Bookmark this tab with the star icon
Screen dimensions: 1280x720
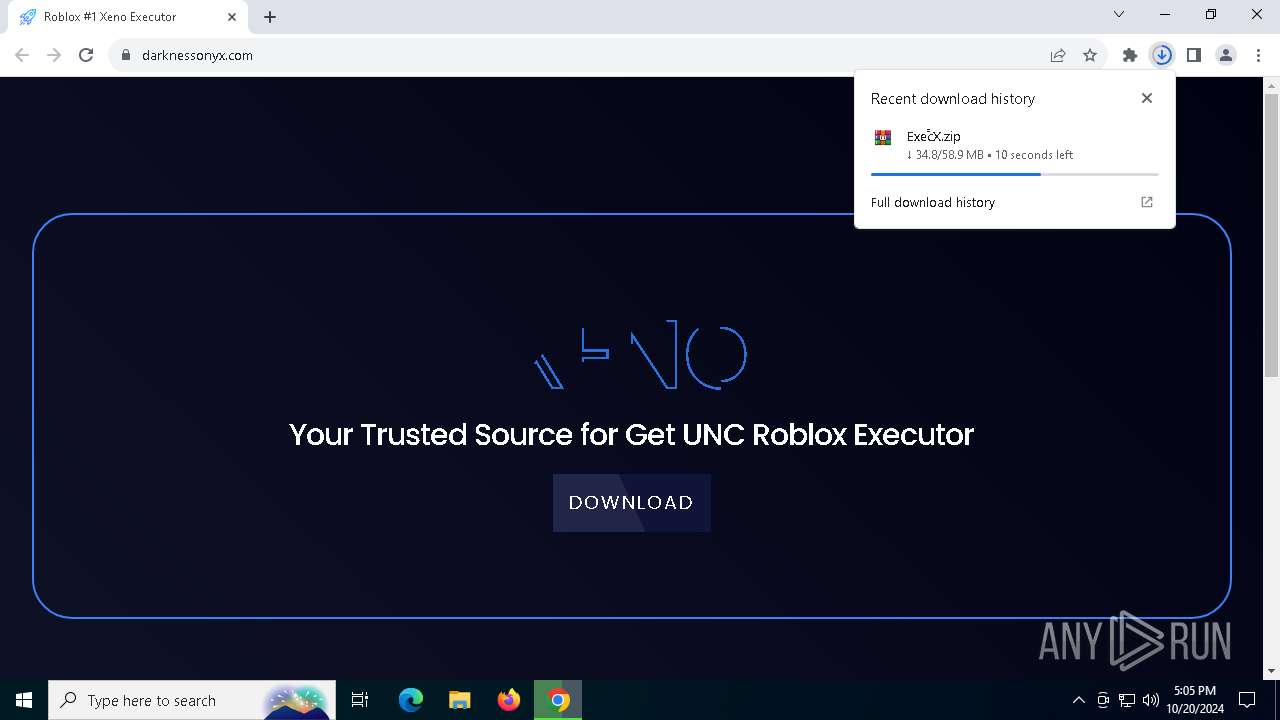tap(1090, 55)
